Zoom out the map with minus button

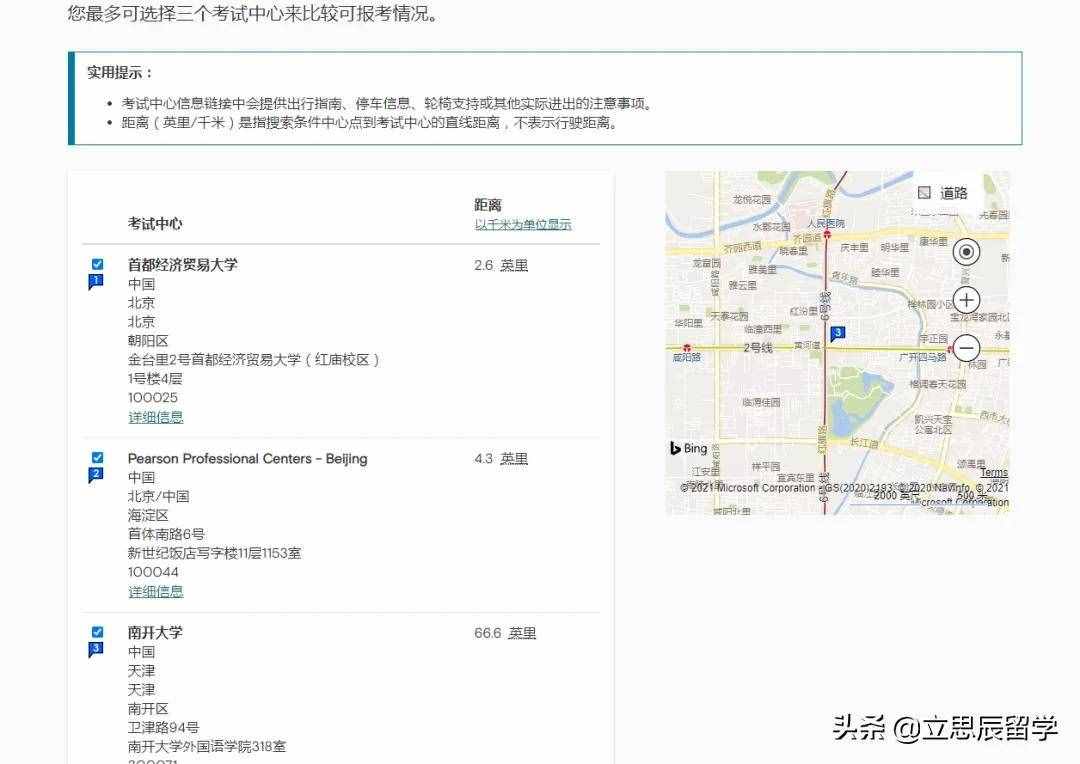coord(966,348)
